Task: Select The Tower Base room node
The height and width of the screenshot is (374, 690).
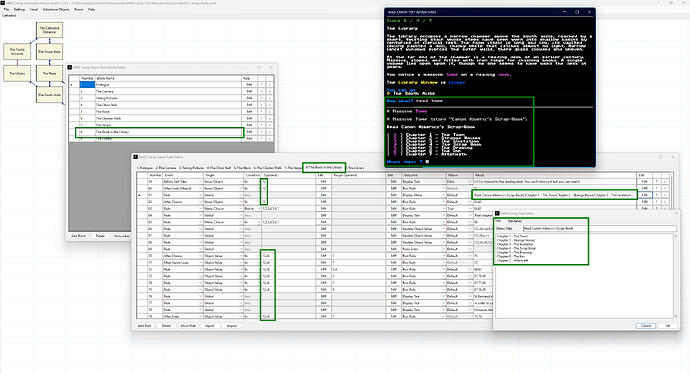Action: (49, 51)
